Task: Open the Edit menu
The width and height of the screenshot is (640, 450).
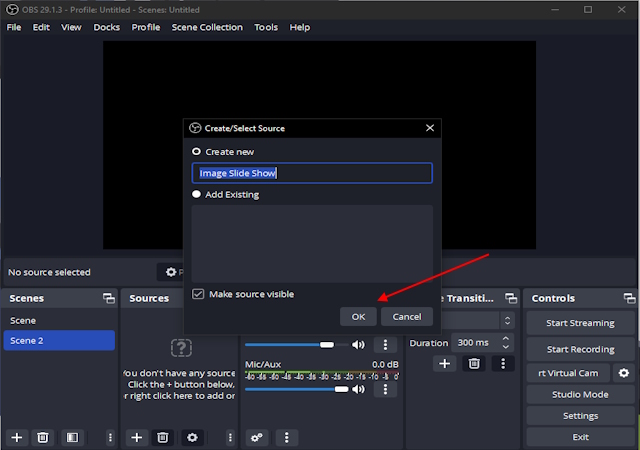Action: pos(41,27)
